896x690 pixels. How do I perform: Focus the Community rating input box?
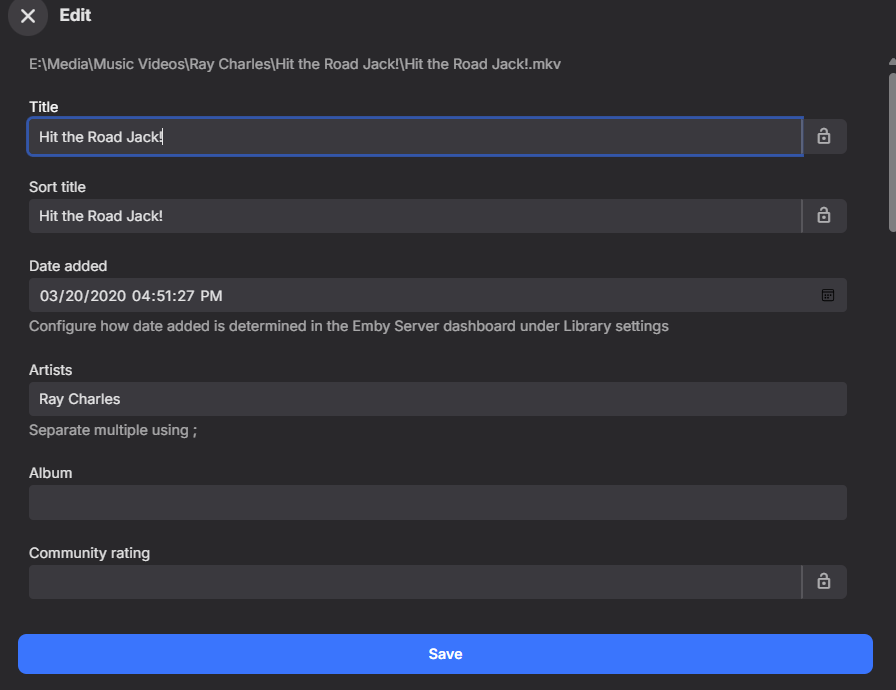tap(414, 582)
